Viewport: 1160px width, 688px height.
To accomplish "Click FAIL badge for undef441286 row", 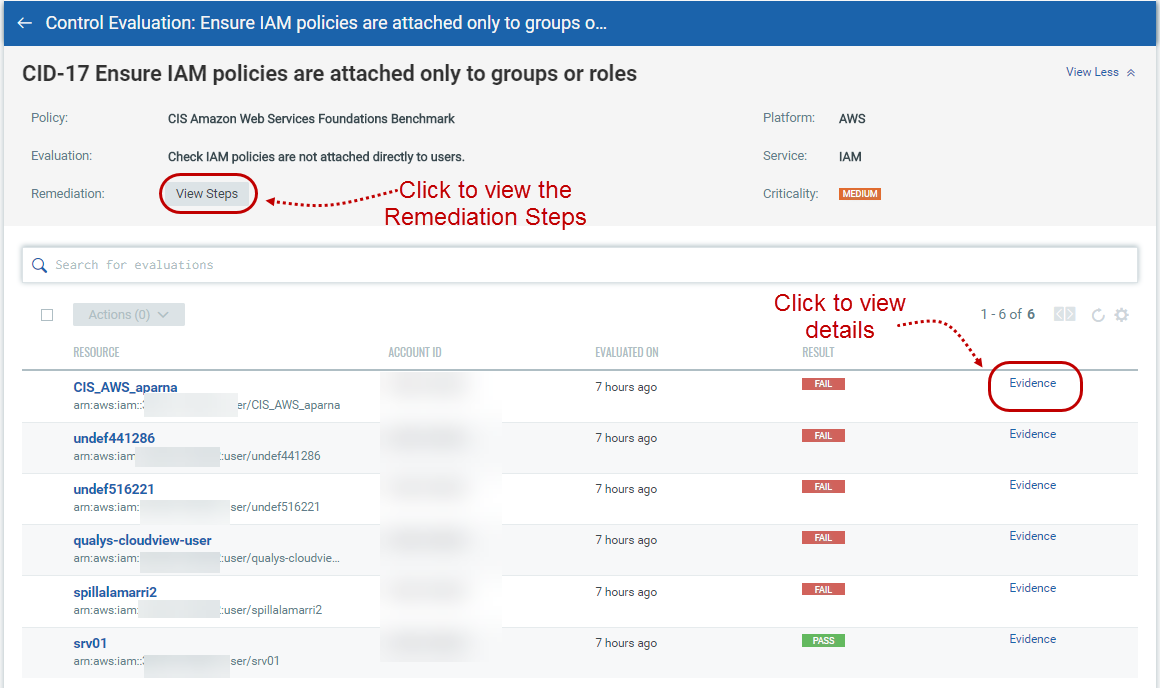I will (x=823, y=436).
